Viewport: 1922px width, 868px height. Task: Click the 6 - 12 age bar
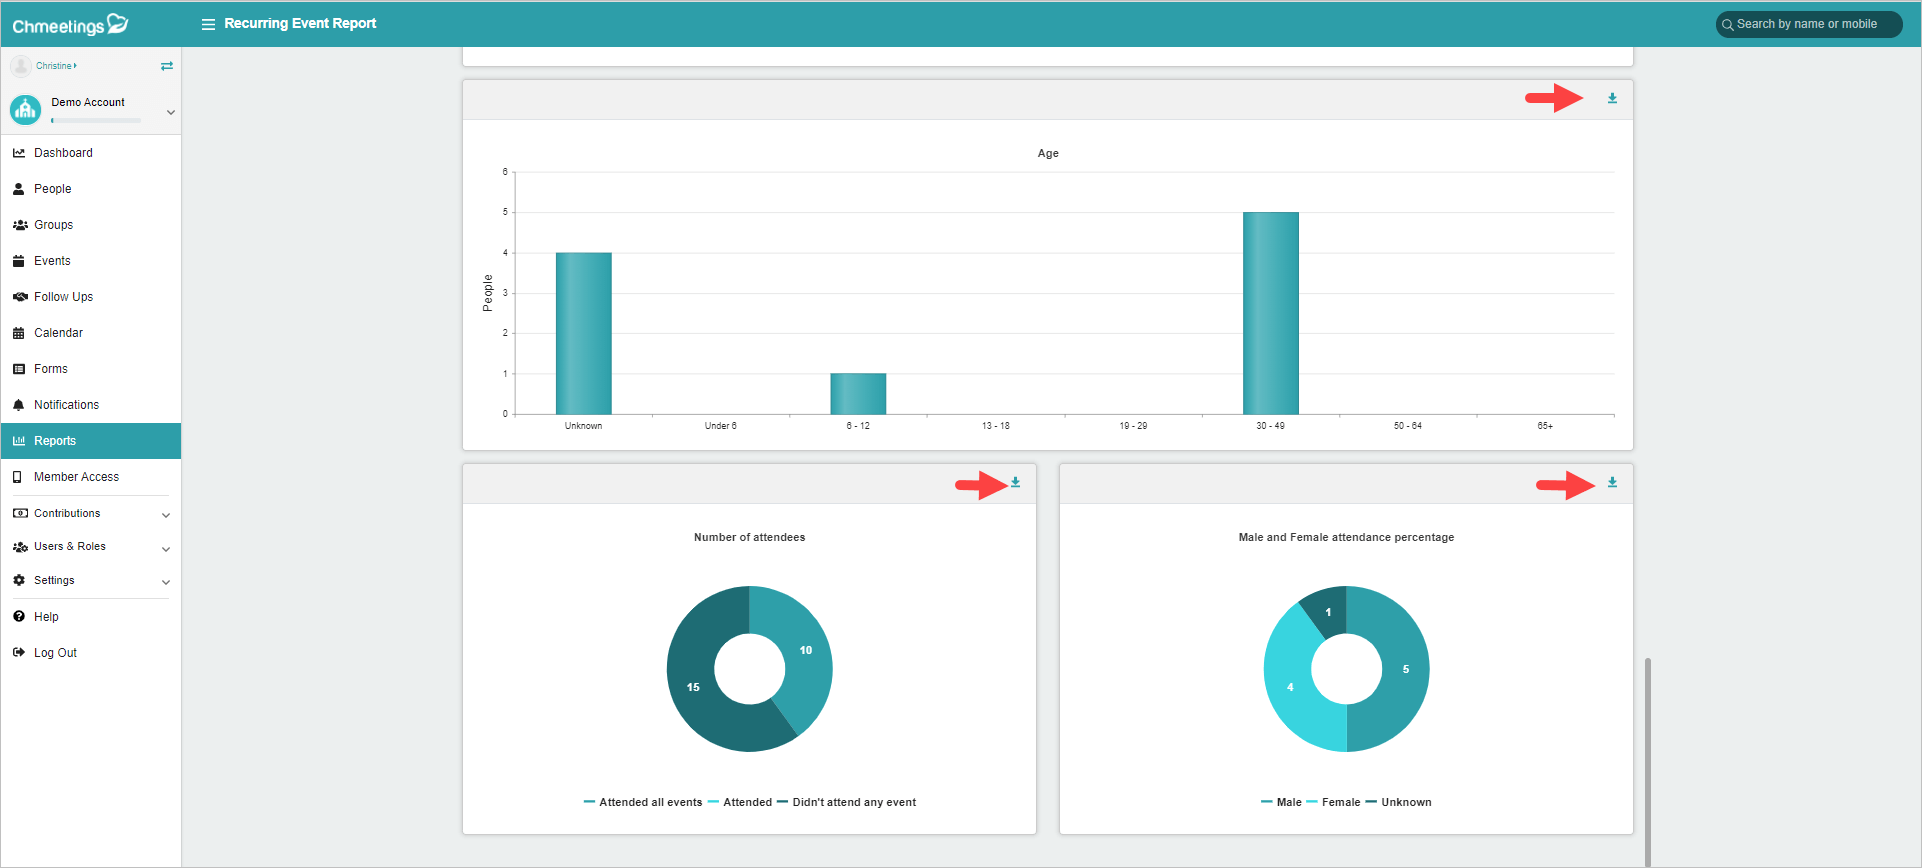click(x=858, y=394)
